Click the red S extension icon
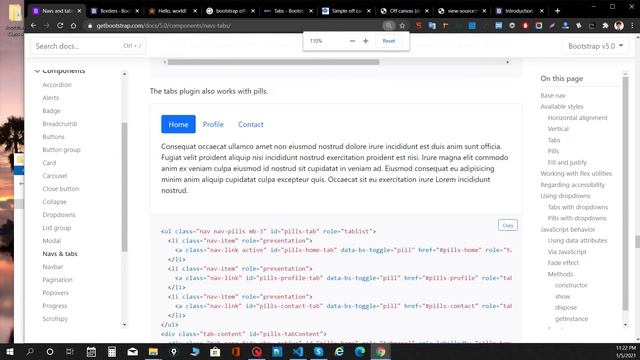640x360 pixels. pos(418,25)
